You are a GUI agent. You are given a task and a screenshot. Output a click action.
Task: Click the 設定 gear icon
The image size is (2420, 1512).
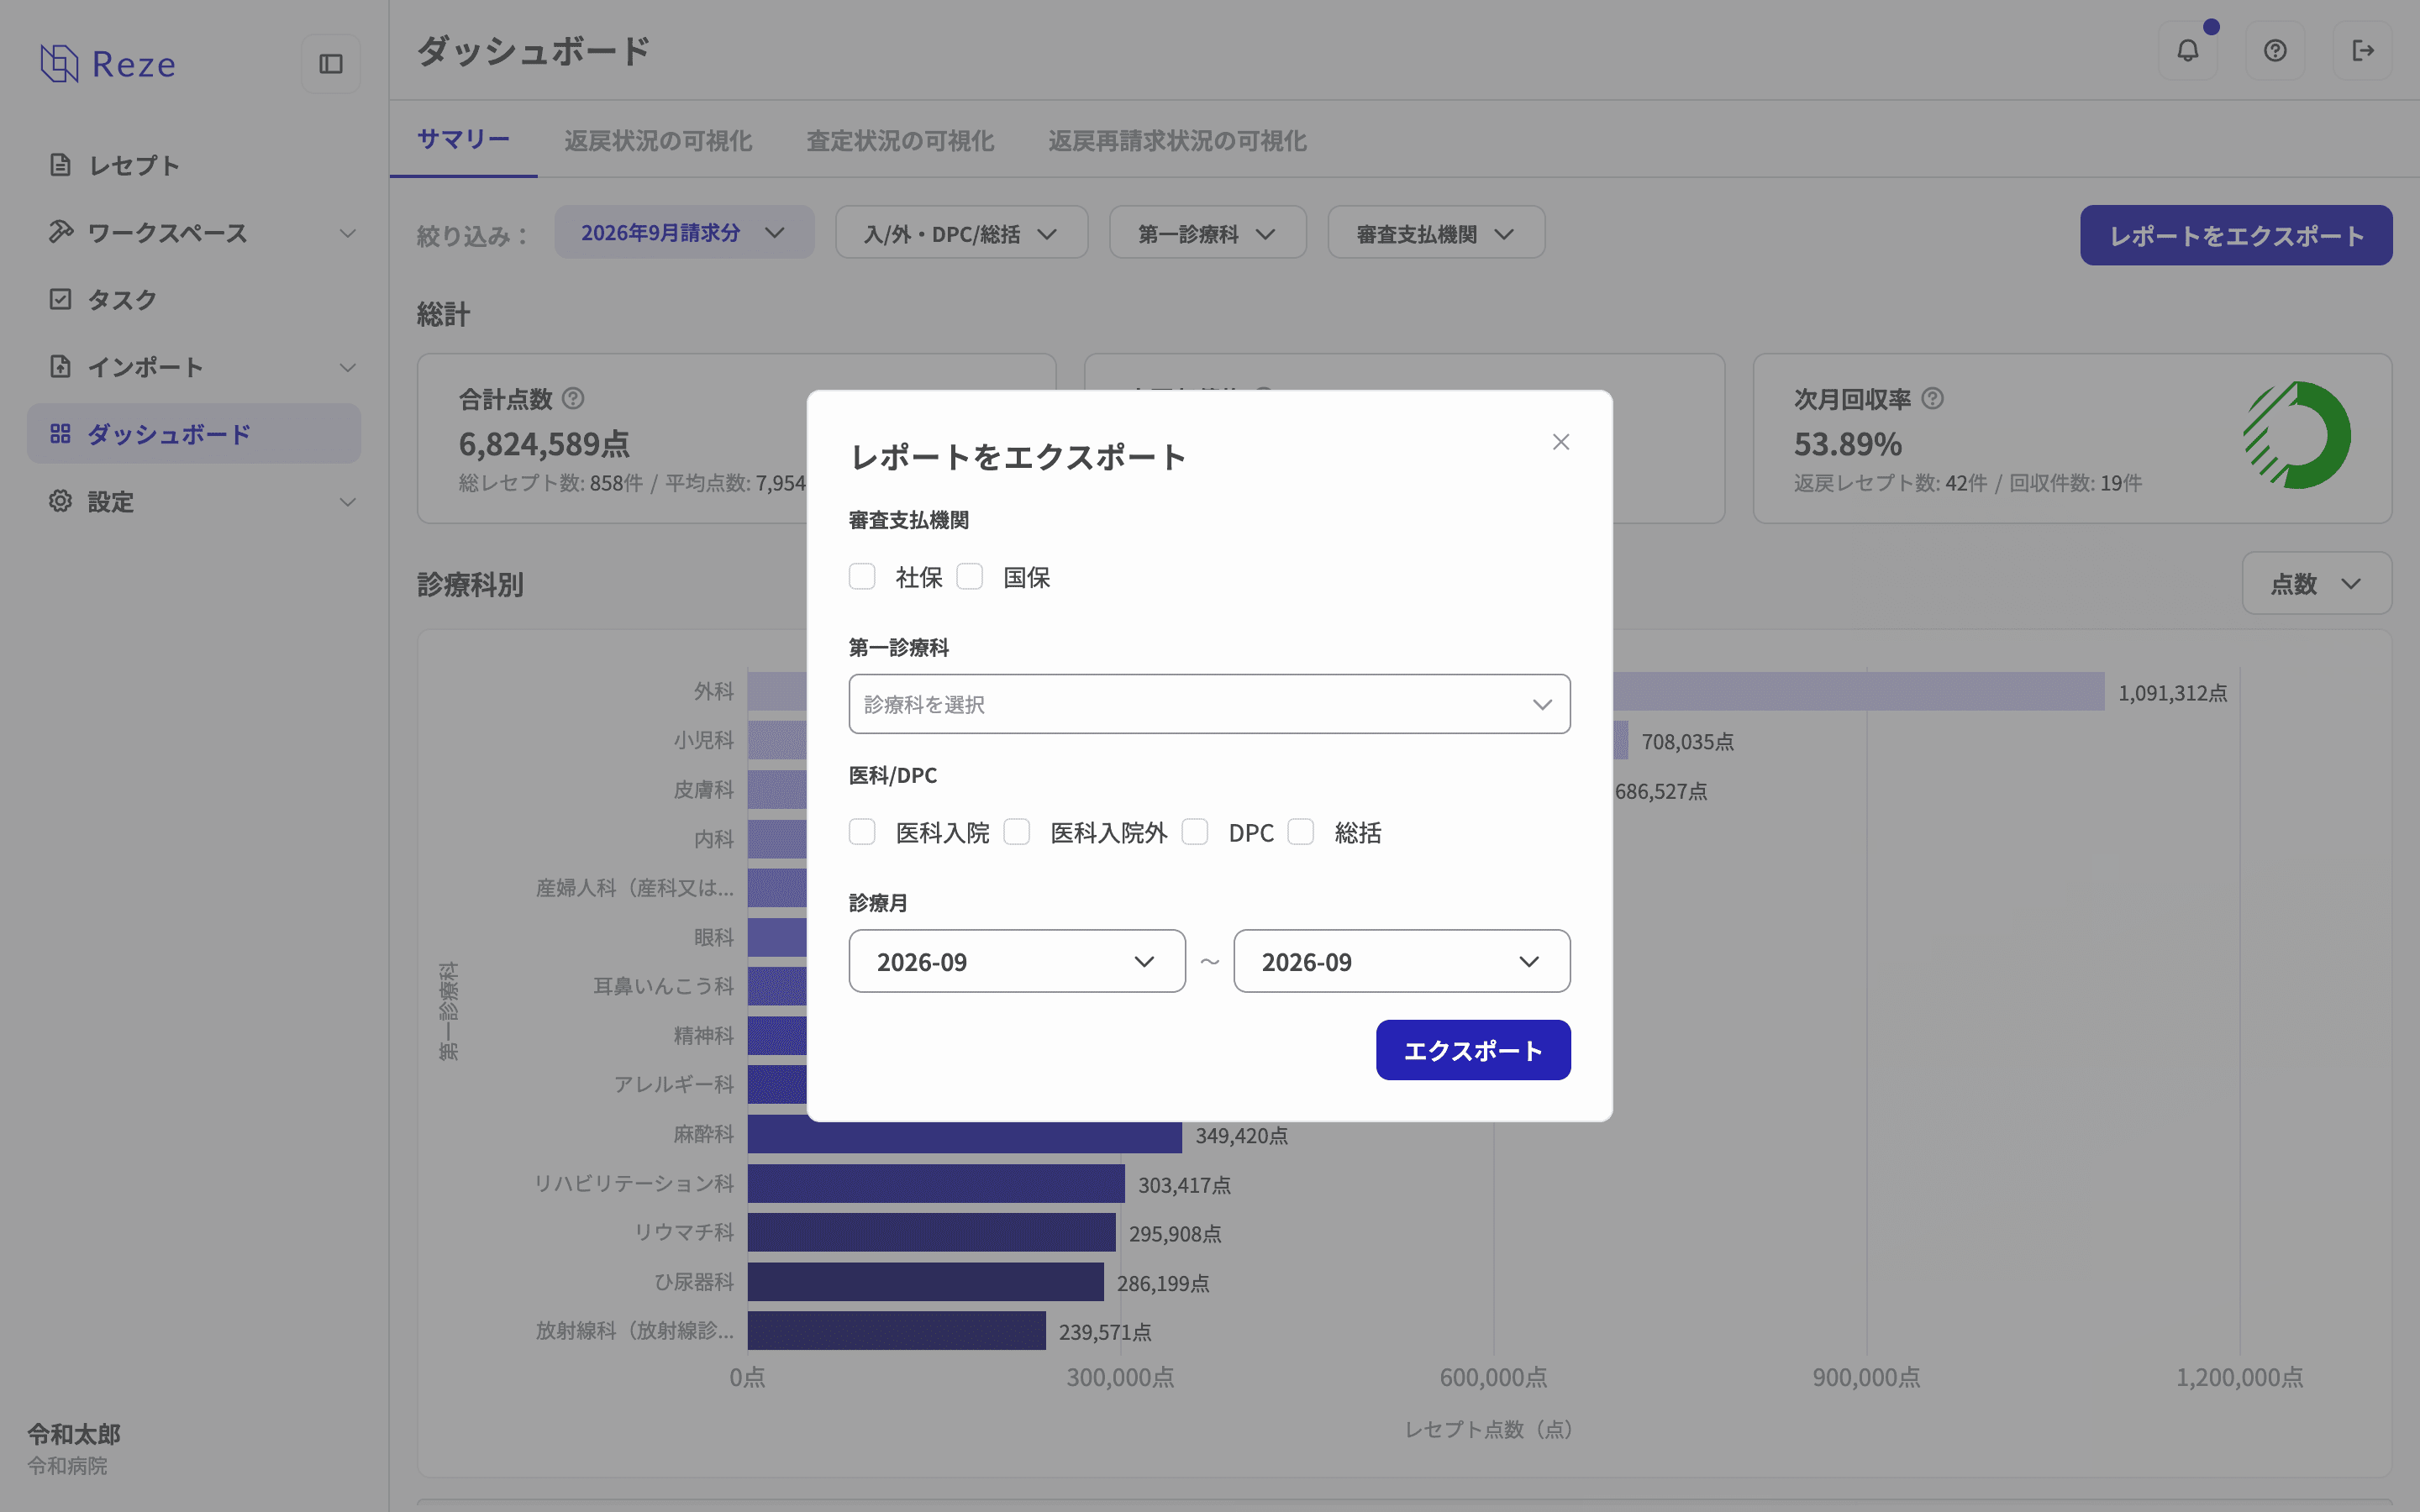(x=60, y=501)
